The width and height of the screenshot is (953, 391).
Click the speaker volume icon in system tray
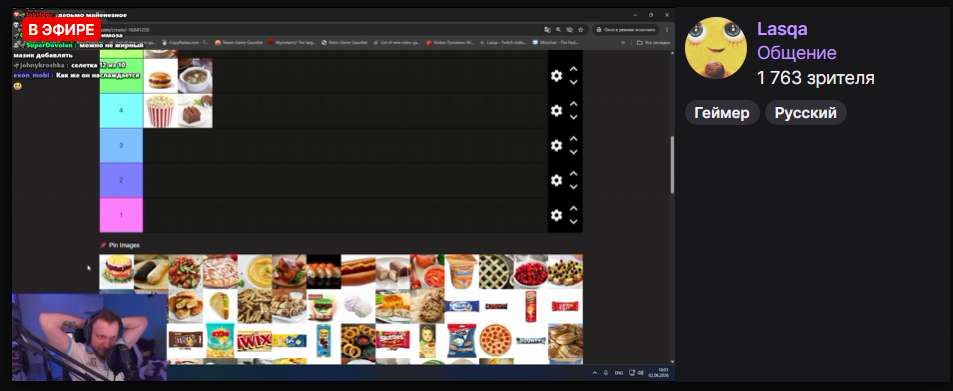click(x=640, y=372)
